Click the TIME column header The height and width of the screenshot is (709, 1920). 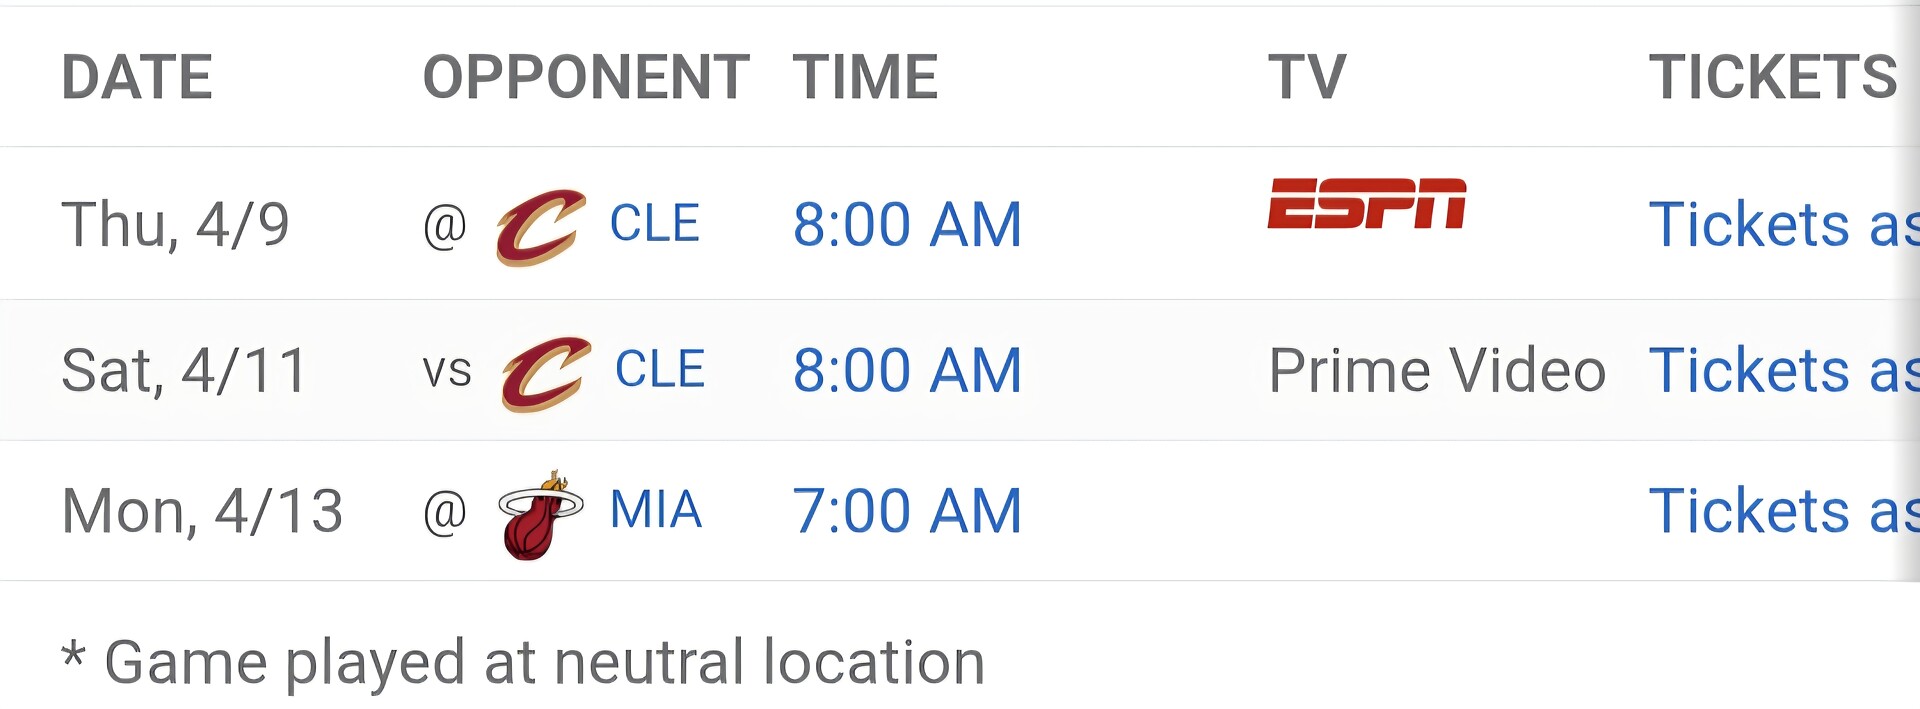(x=865, y=77)
